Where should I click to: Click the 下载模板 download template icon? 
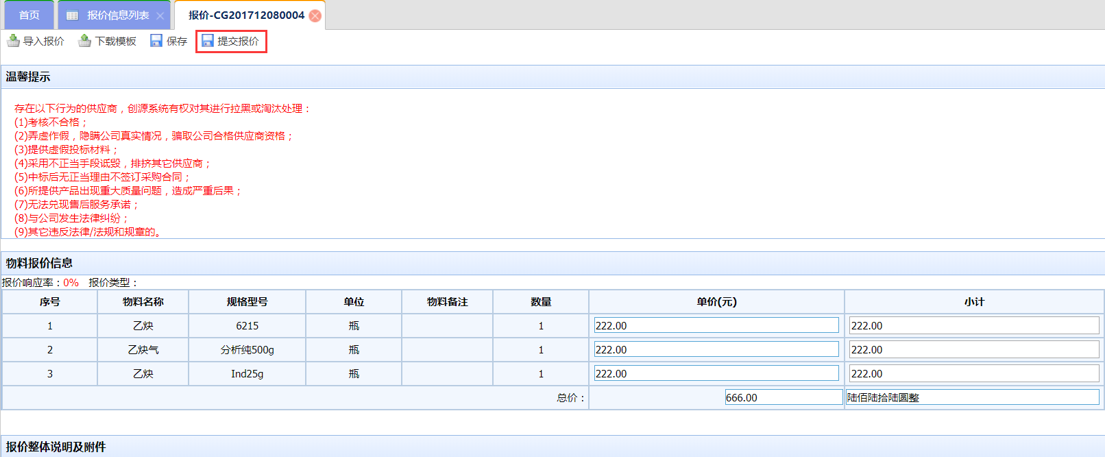85,41
